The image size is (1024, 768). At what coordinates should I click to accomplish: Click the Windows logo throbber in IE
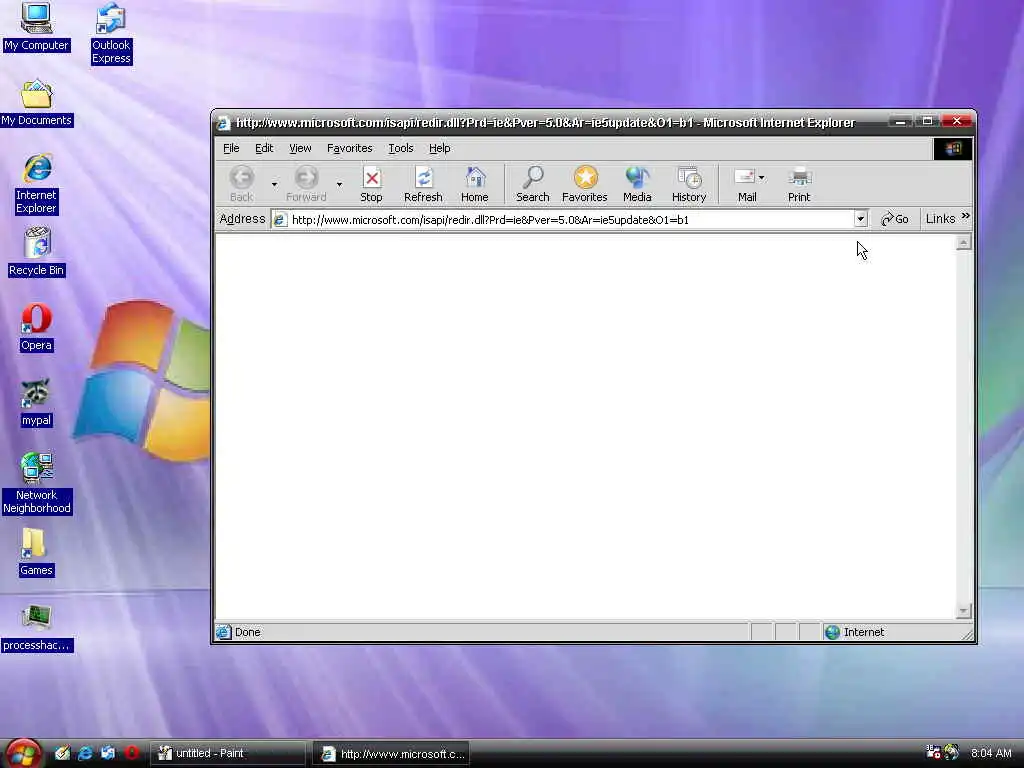pos(952,149)
